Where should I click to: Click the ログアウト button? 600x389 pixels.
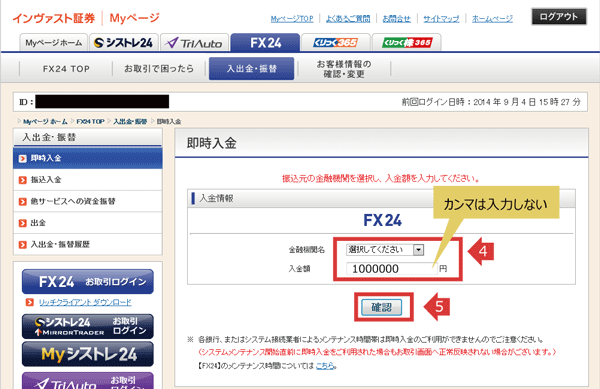(559, 16)
